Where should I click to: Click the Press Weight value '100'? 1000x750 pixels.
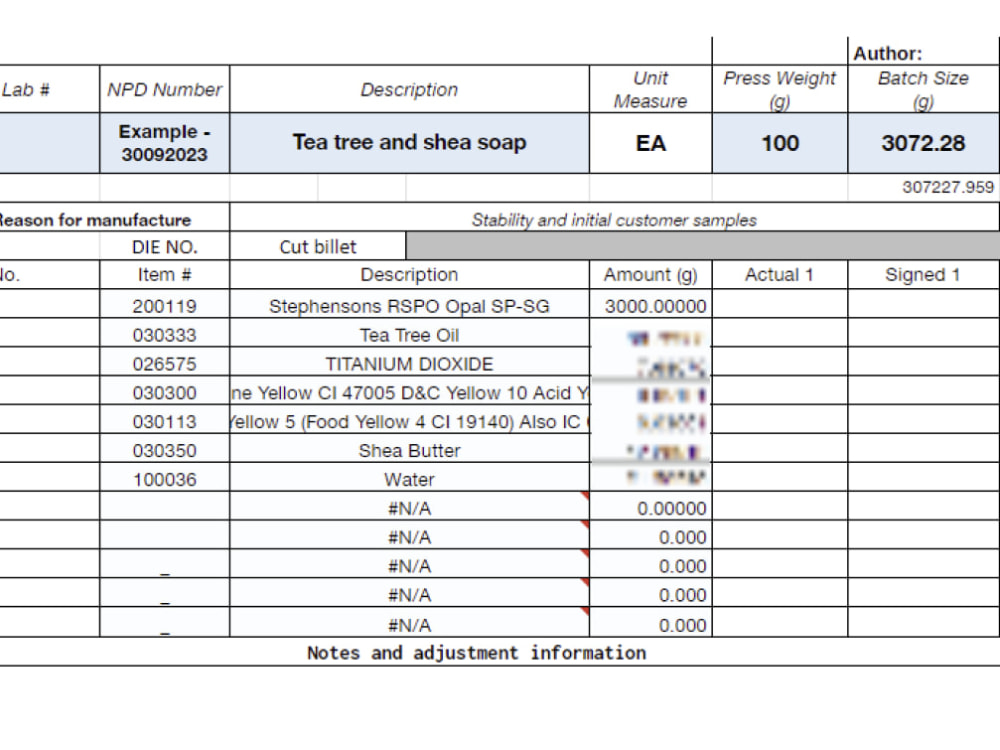point(779,143)
